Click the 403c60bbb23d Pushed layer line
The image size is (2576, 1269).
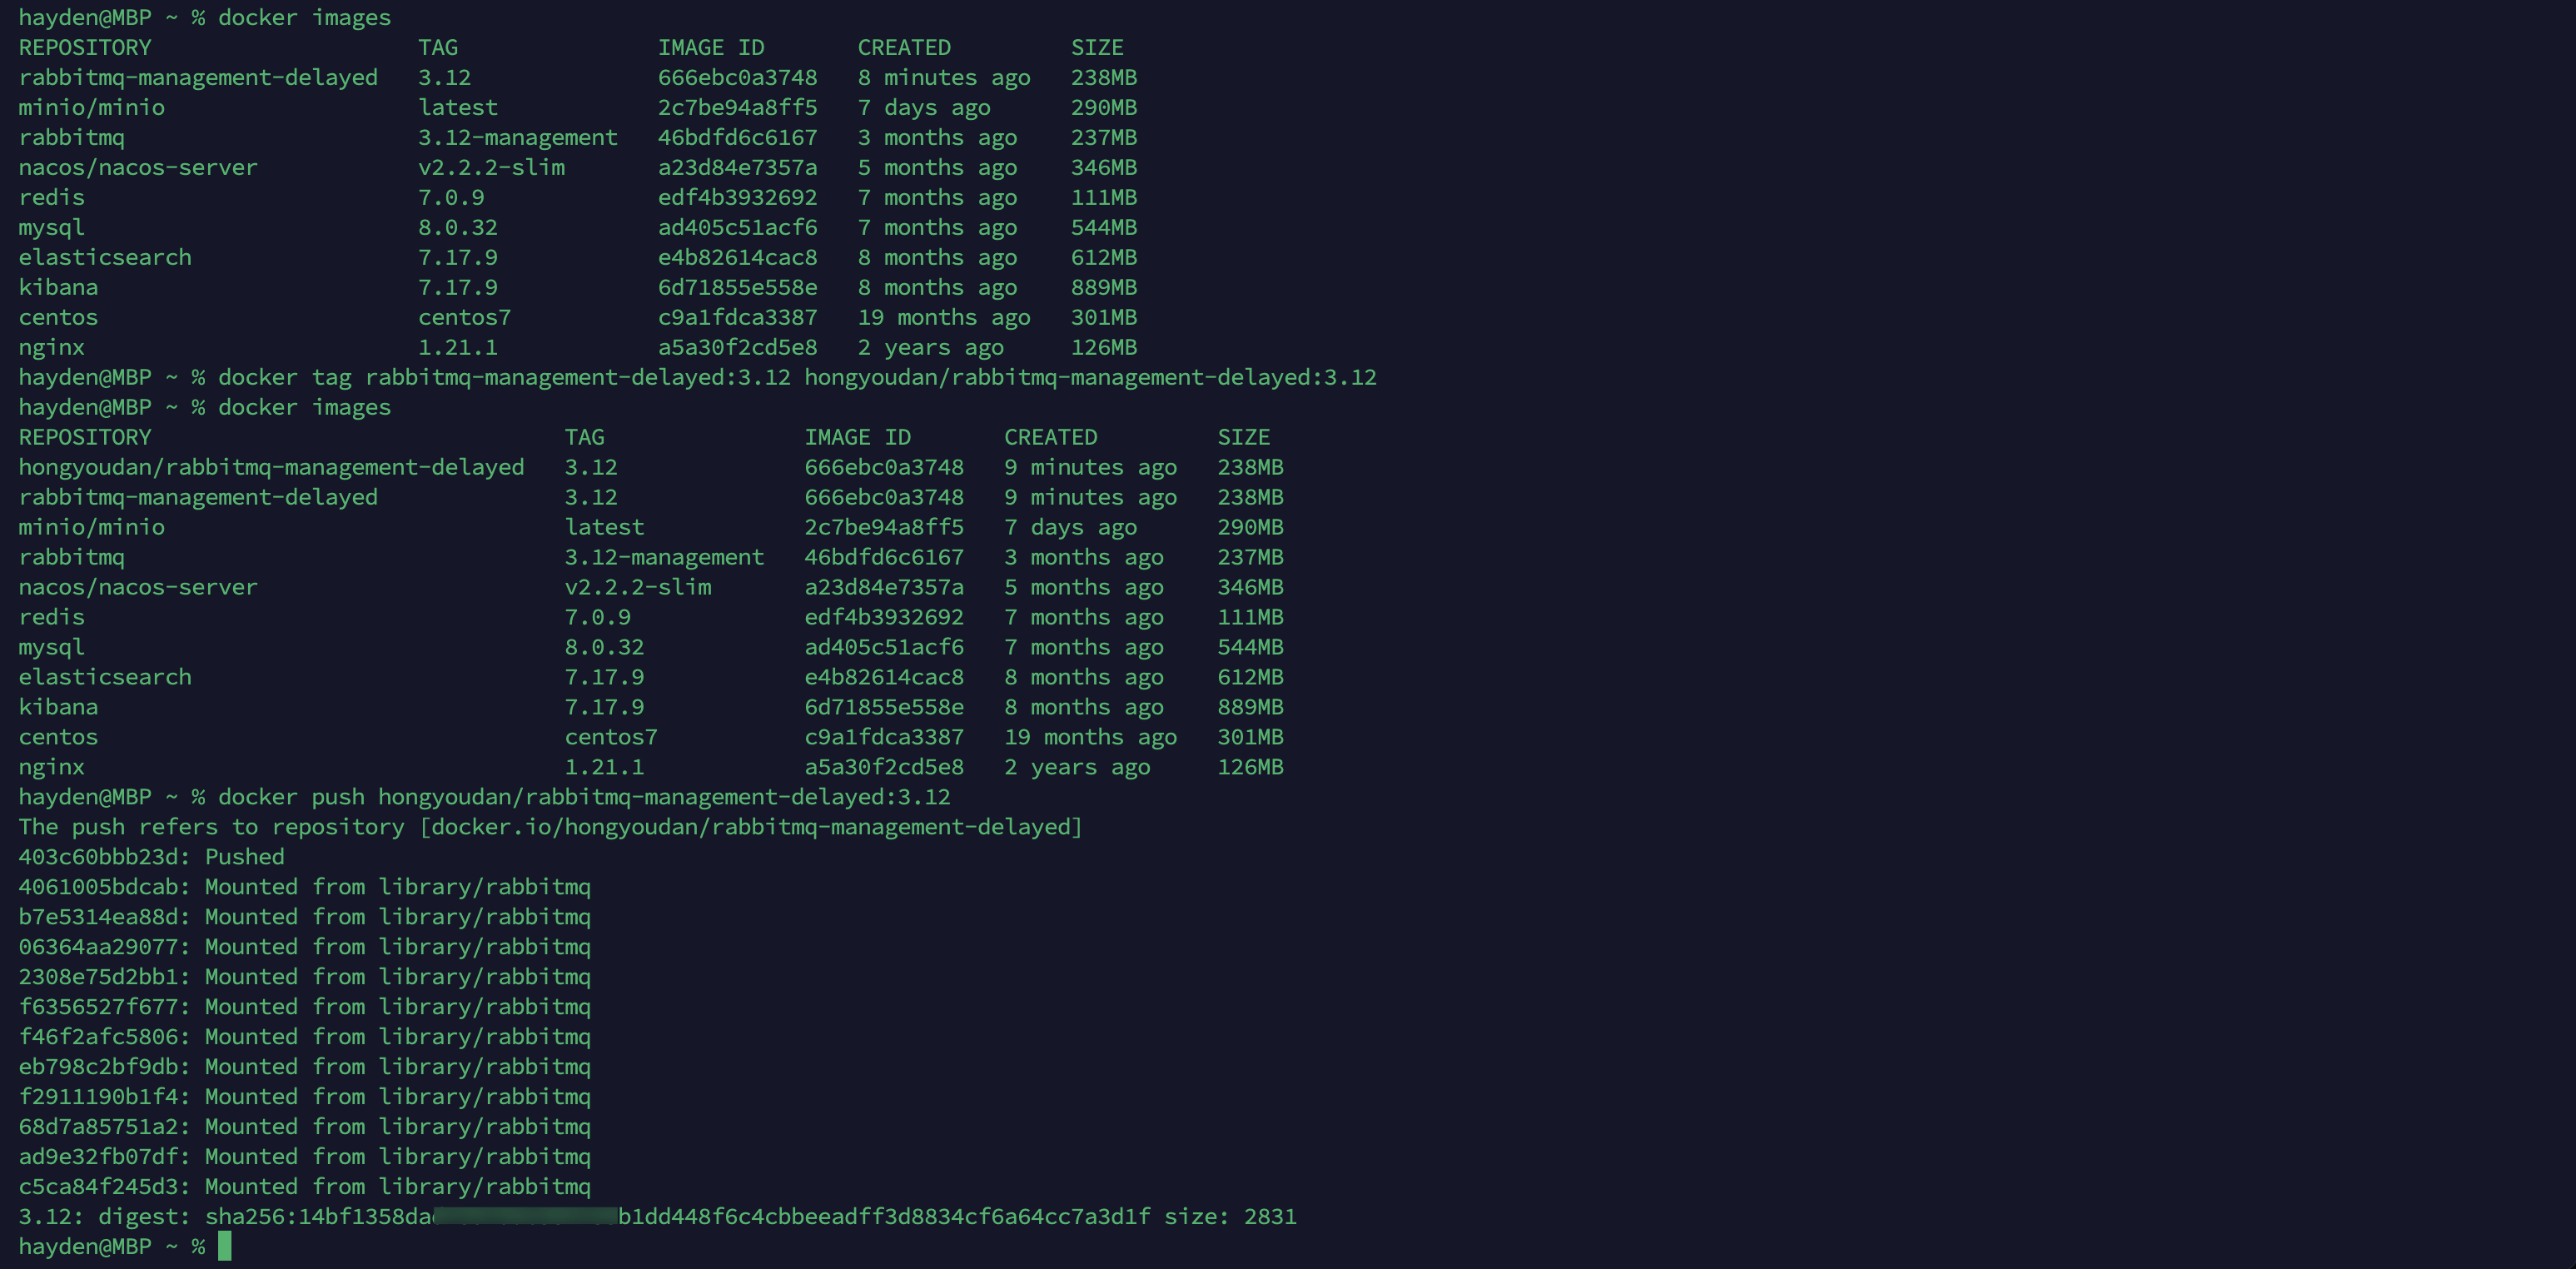coord(151,857)
